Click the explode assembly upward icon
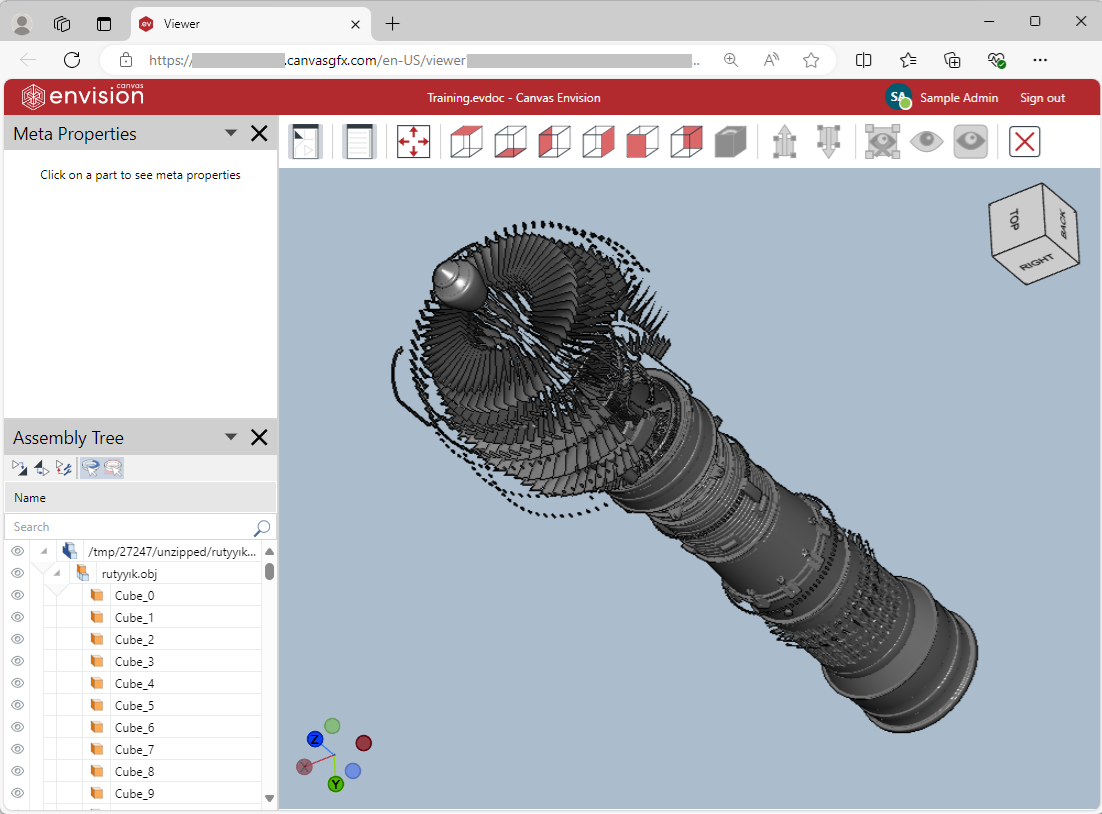This screenshot has height=814, width=1102. (x=784, y=141)
